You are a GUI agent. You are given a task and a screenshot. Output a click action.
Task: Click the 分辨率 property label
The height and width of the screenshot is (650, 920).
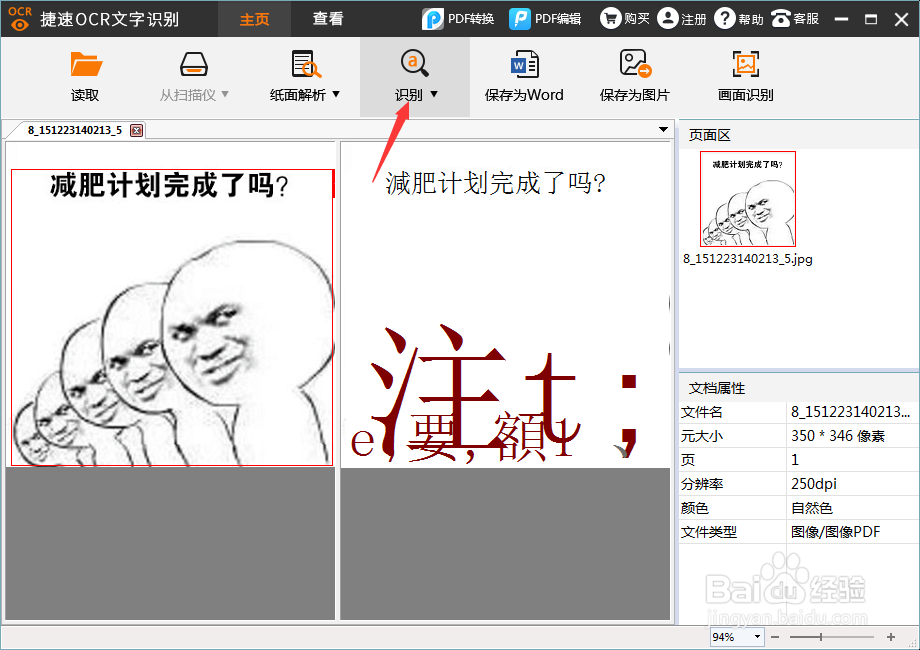(x=702, y=484)
